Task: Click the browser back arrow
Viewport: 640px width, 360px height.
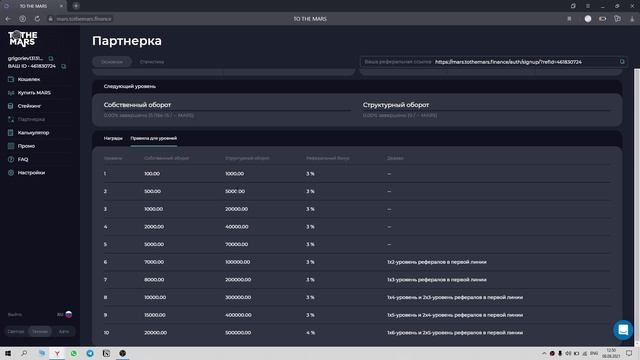Action: (x=8, y=19)
